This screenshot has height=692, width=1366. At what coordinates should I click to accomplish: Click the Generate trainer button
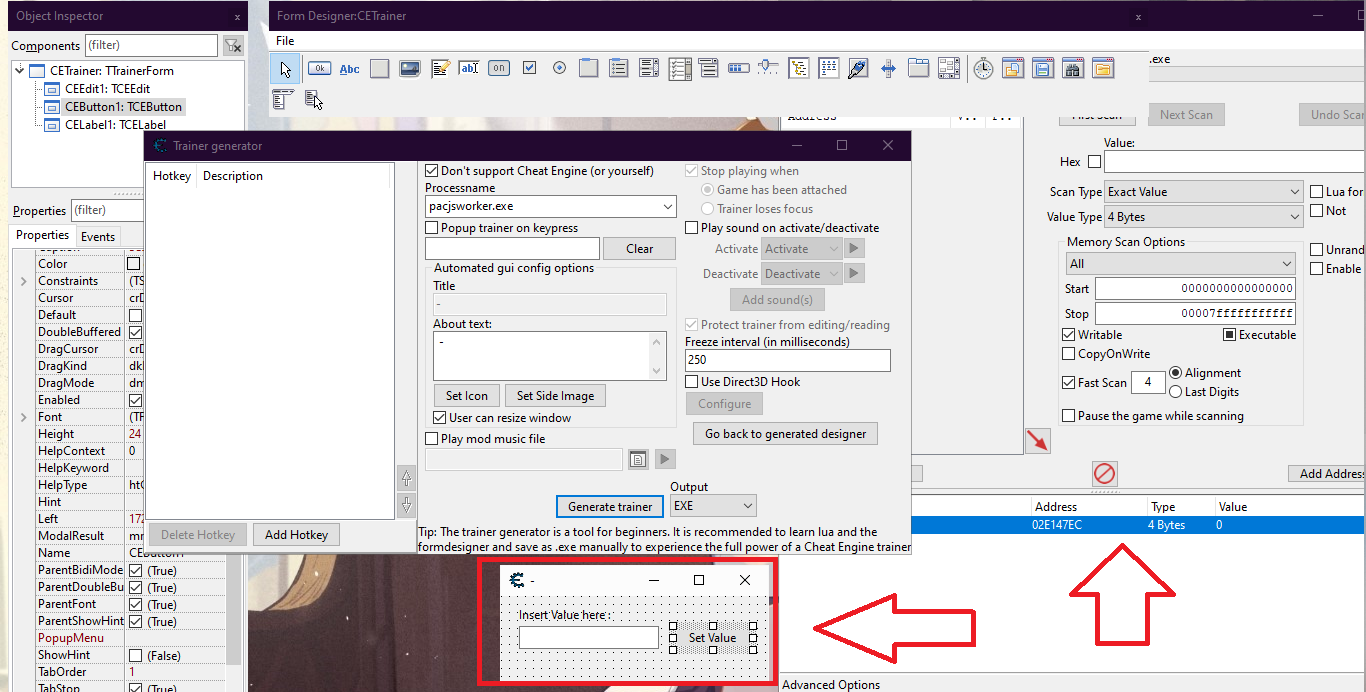pyautogui.click(x=610, y=506)
